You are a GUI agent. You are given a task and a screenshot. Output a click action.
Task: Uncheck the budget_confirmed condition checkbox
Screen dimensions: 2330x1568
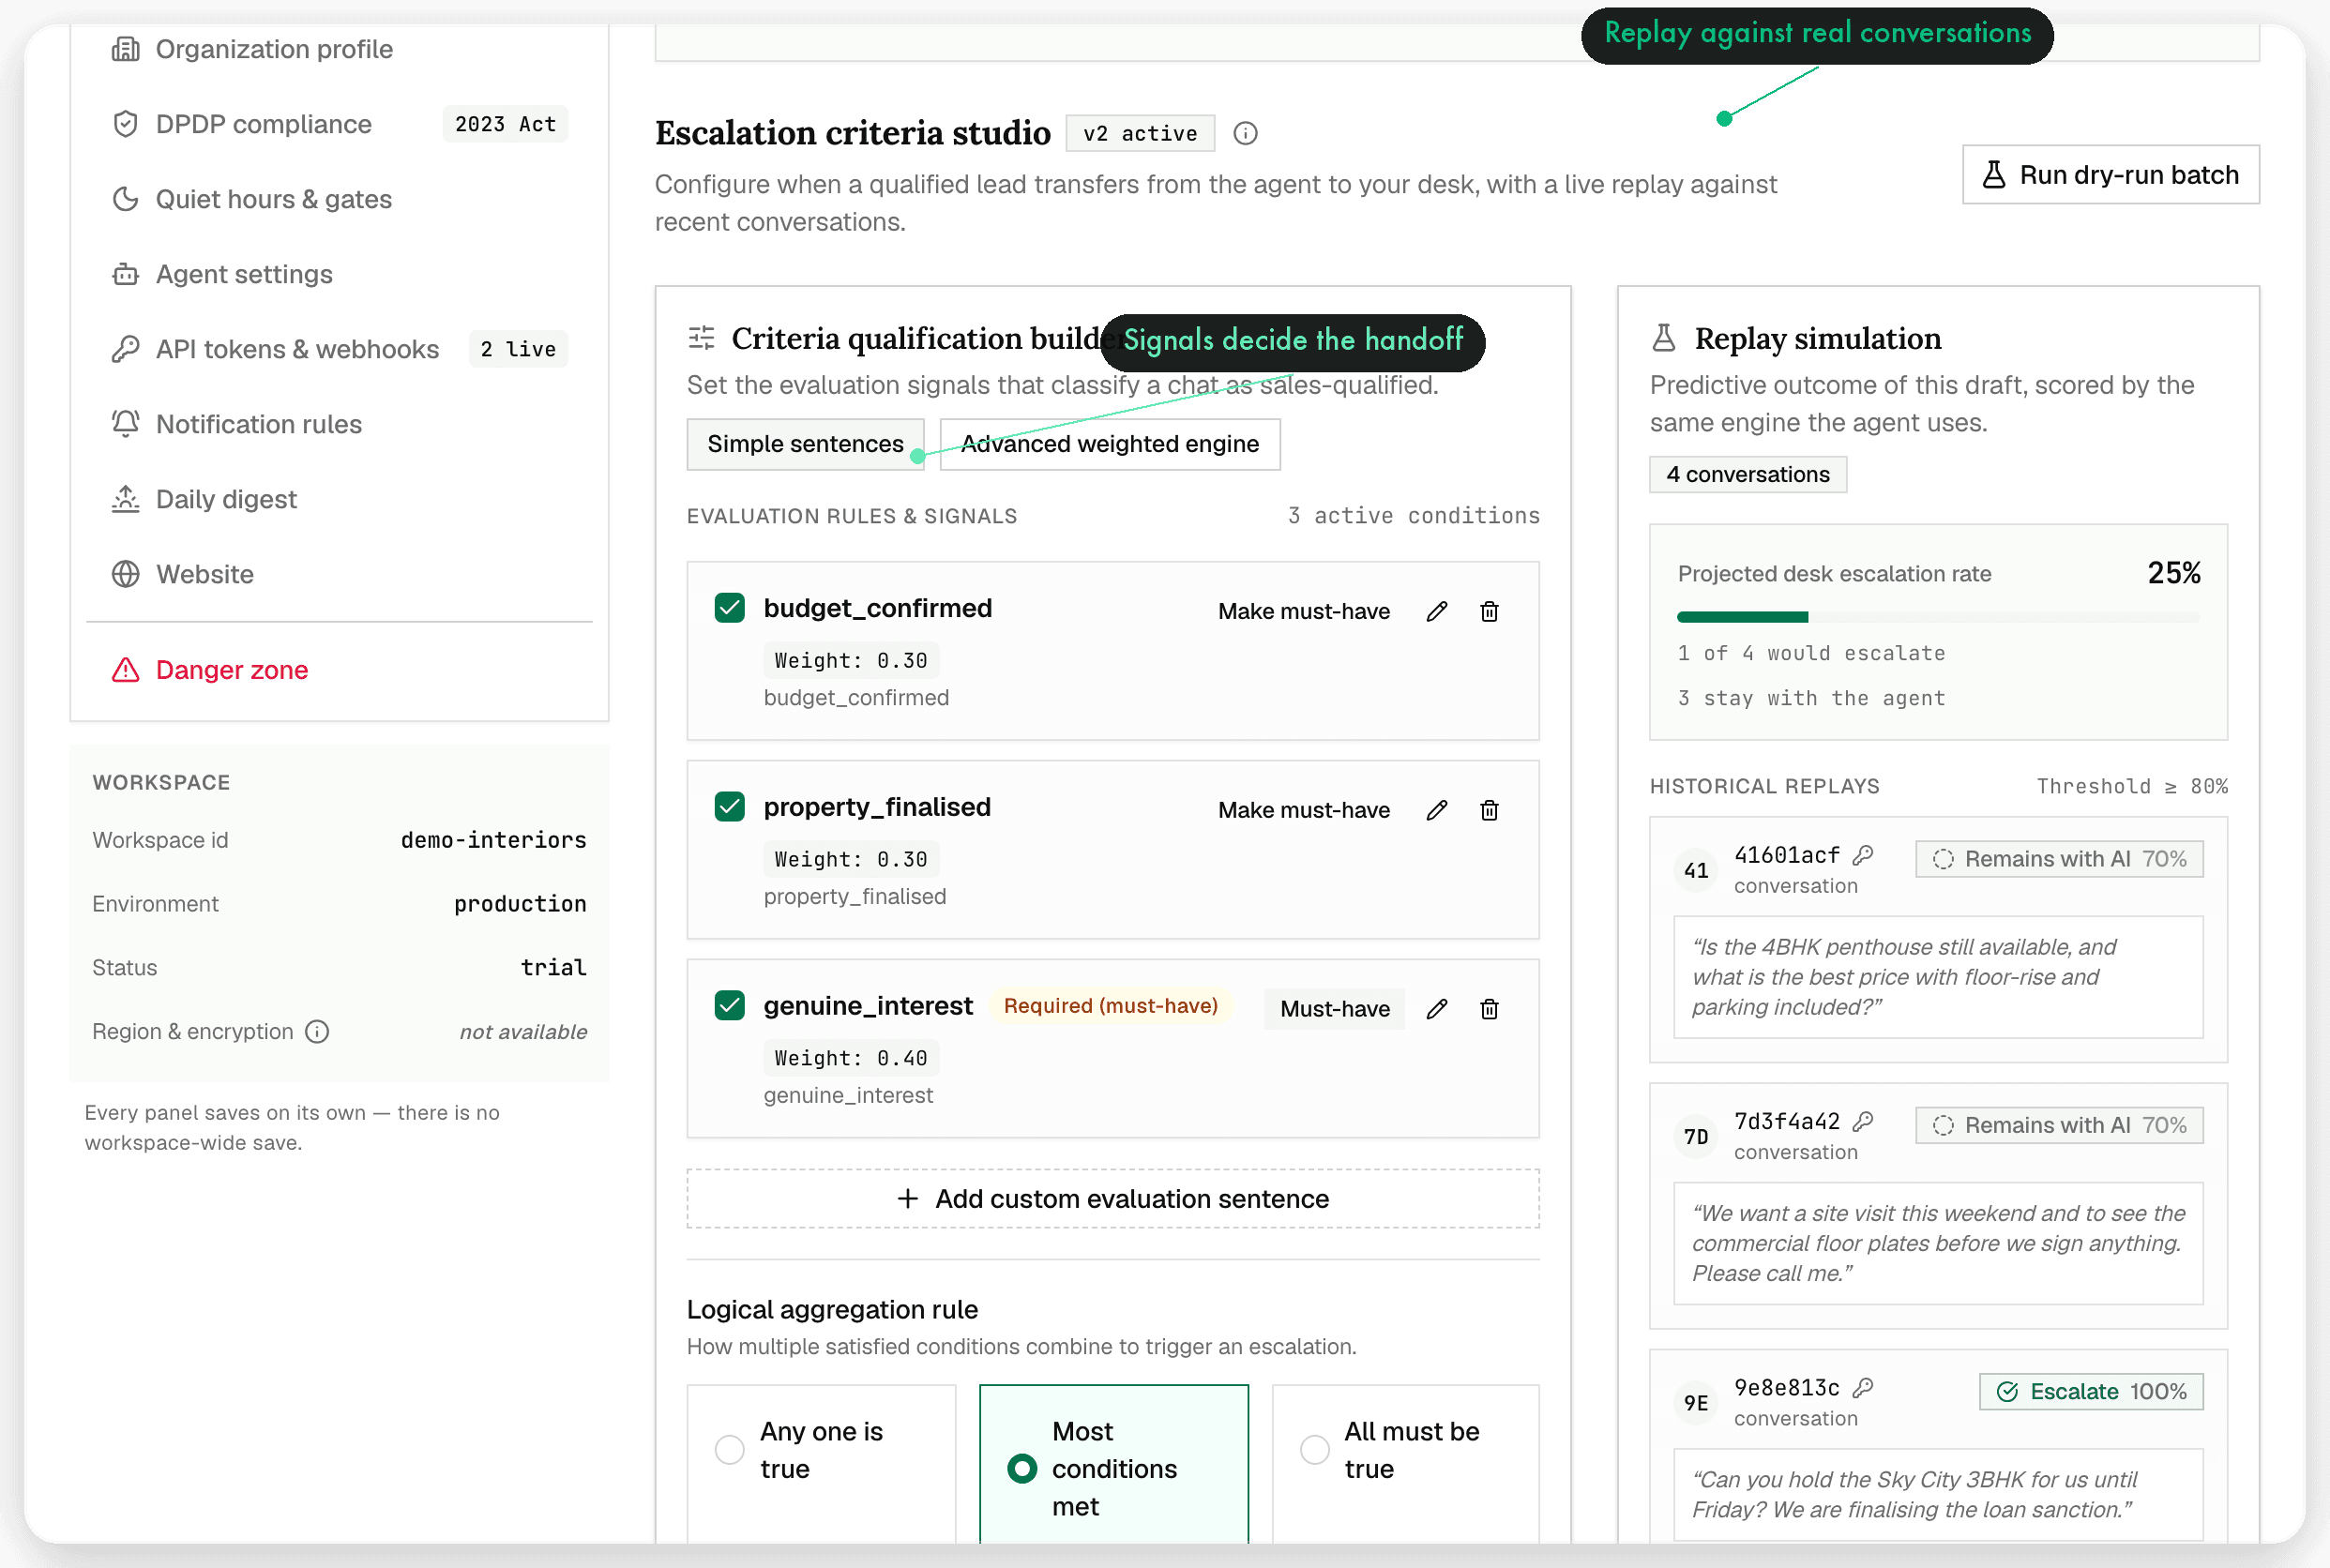[x=730, y=608]
